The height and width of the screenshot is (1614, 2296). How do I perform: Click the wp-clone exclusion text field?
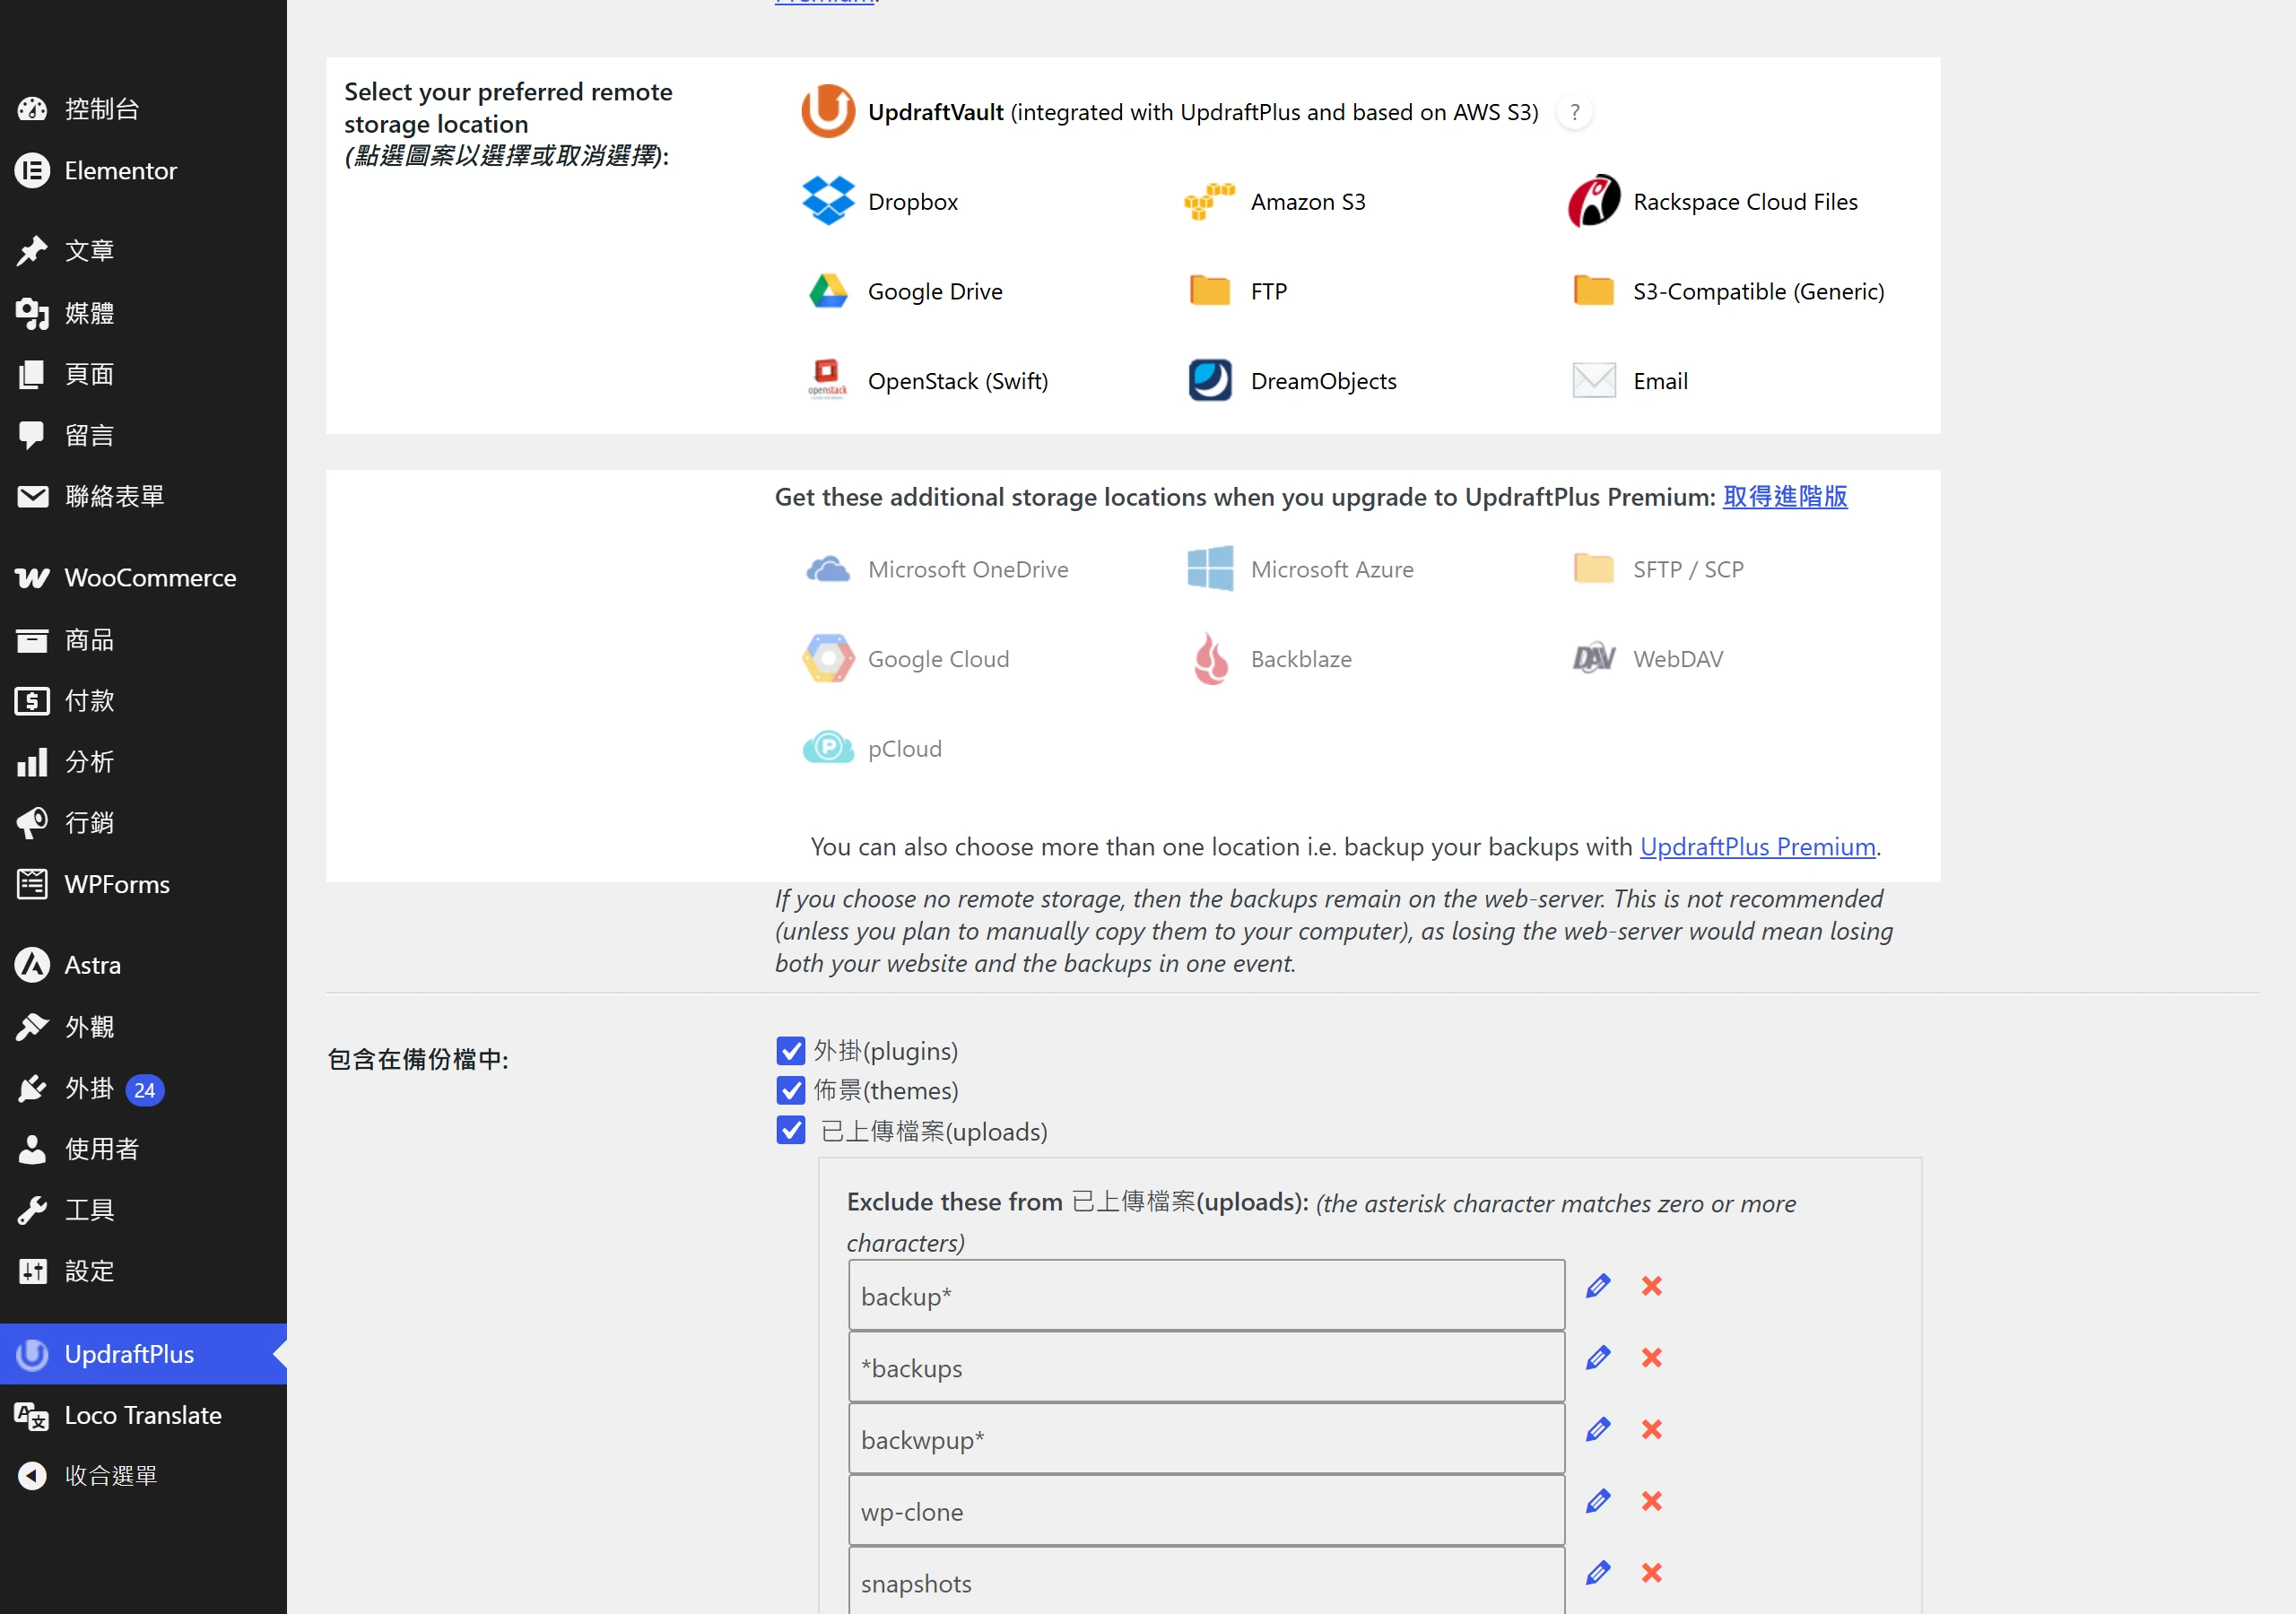point(1206,1511)
